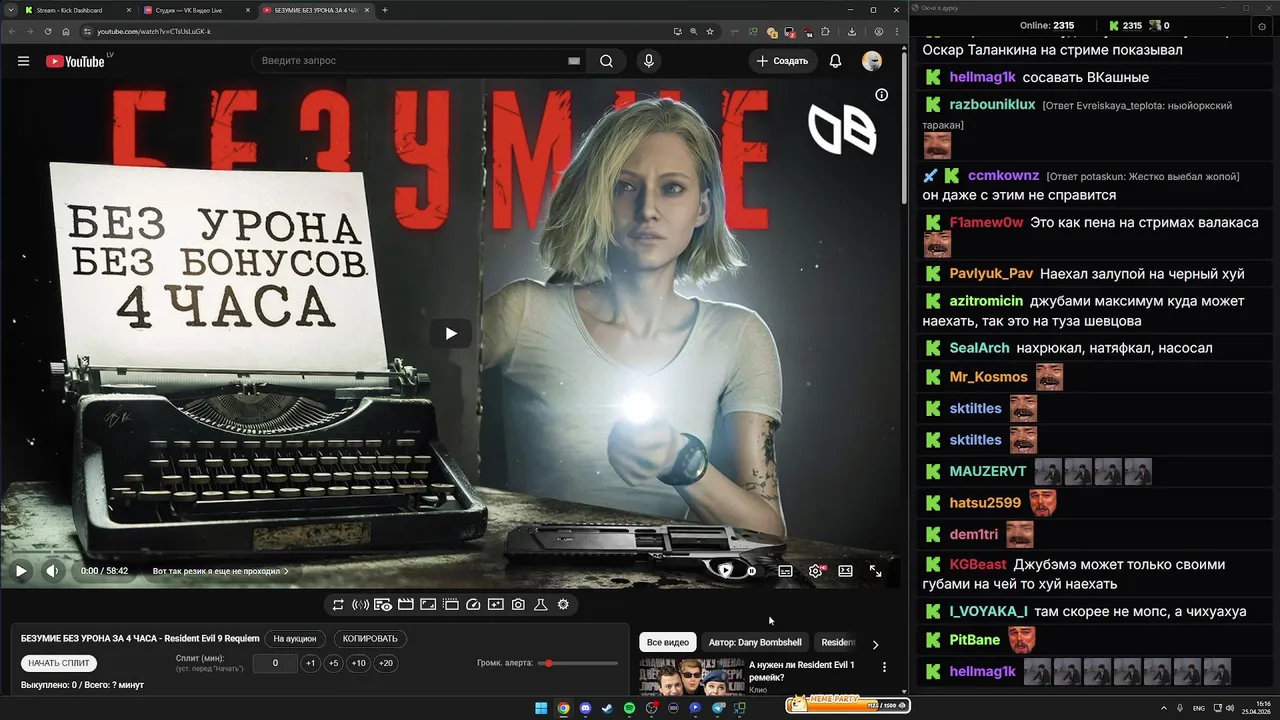Toggle subtitles in the video player

[x=785, y=571]
